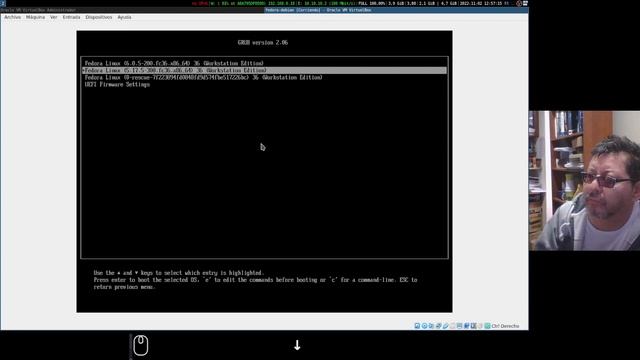Open the Máquina menu
Viewport: 640px width, 360px height.
coord(35,17)
